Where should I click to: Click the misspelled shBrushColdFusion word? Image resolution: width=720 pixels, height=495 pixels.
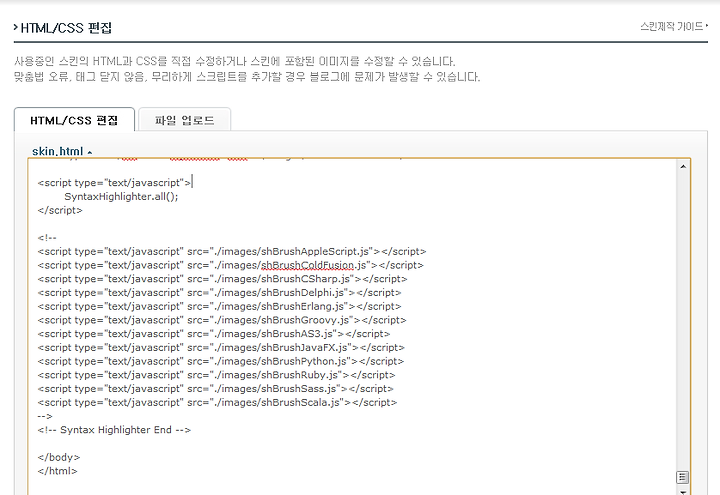tap(307, 265)
